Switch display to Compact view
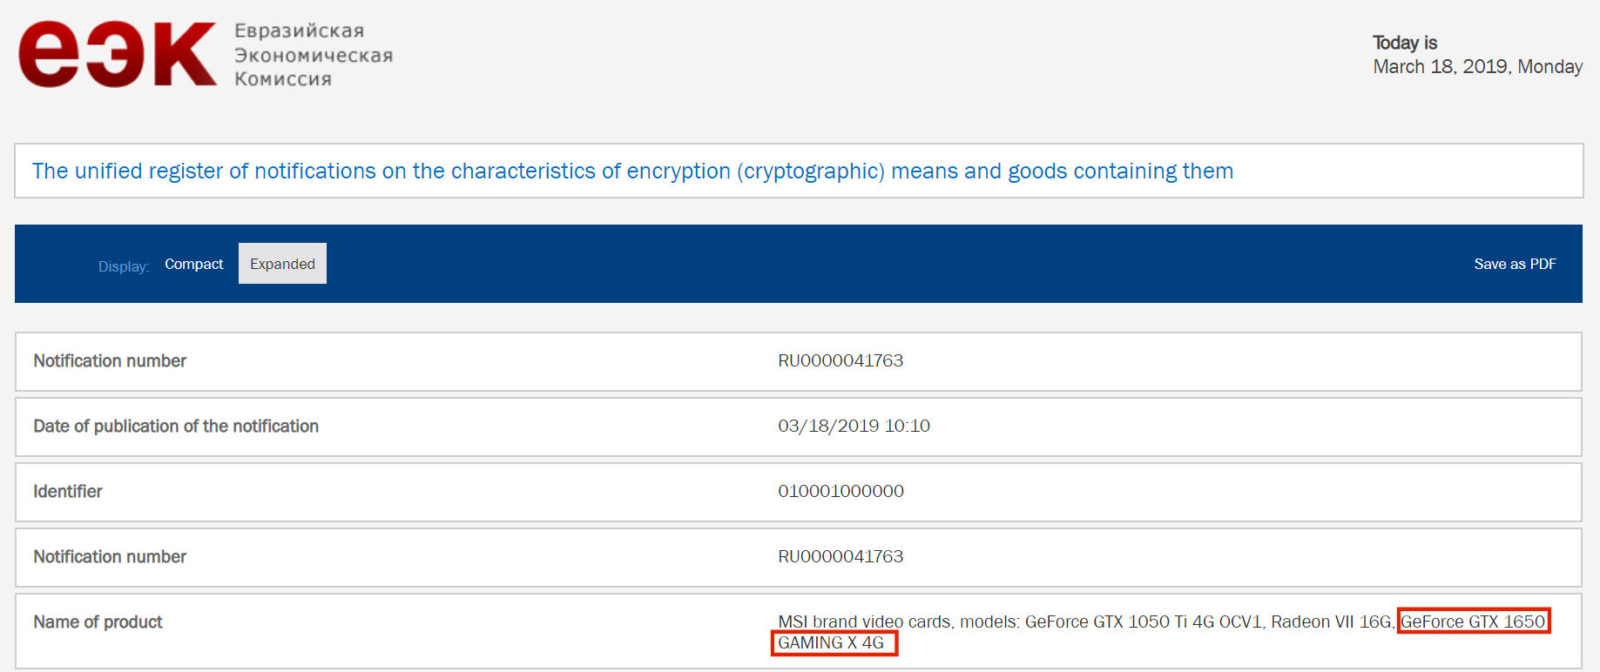The height and width of the screenshot is (672, 1600). pos(194,264)
